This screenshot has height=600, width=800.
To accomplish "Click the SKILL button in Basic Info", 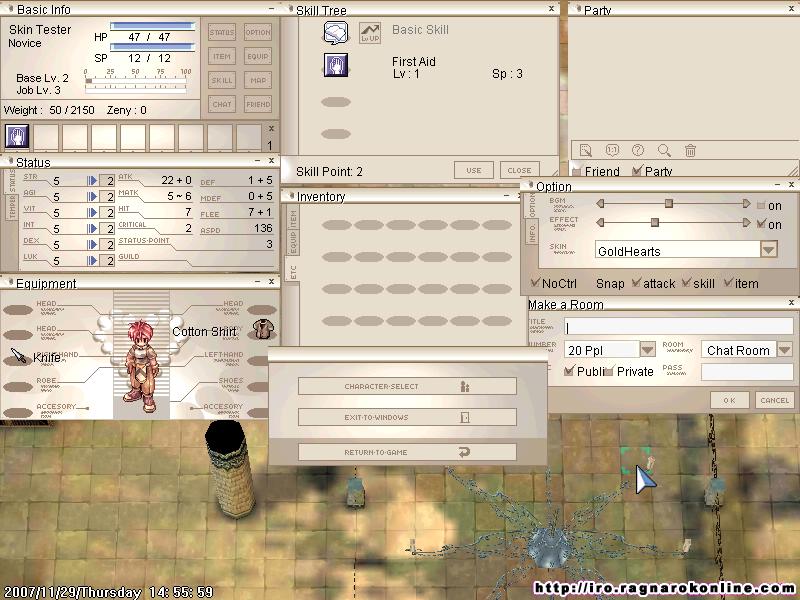I will 222,80.
